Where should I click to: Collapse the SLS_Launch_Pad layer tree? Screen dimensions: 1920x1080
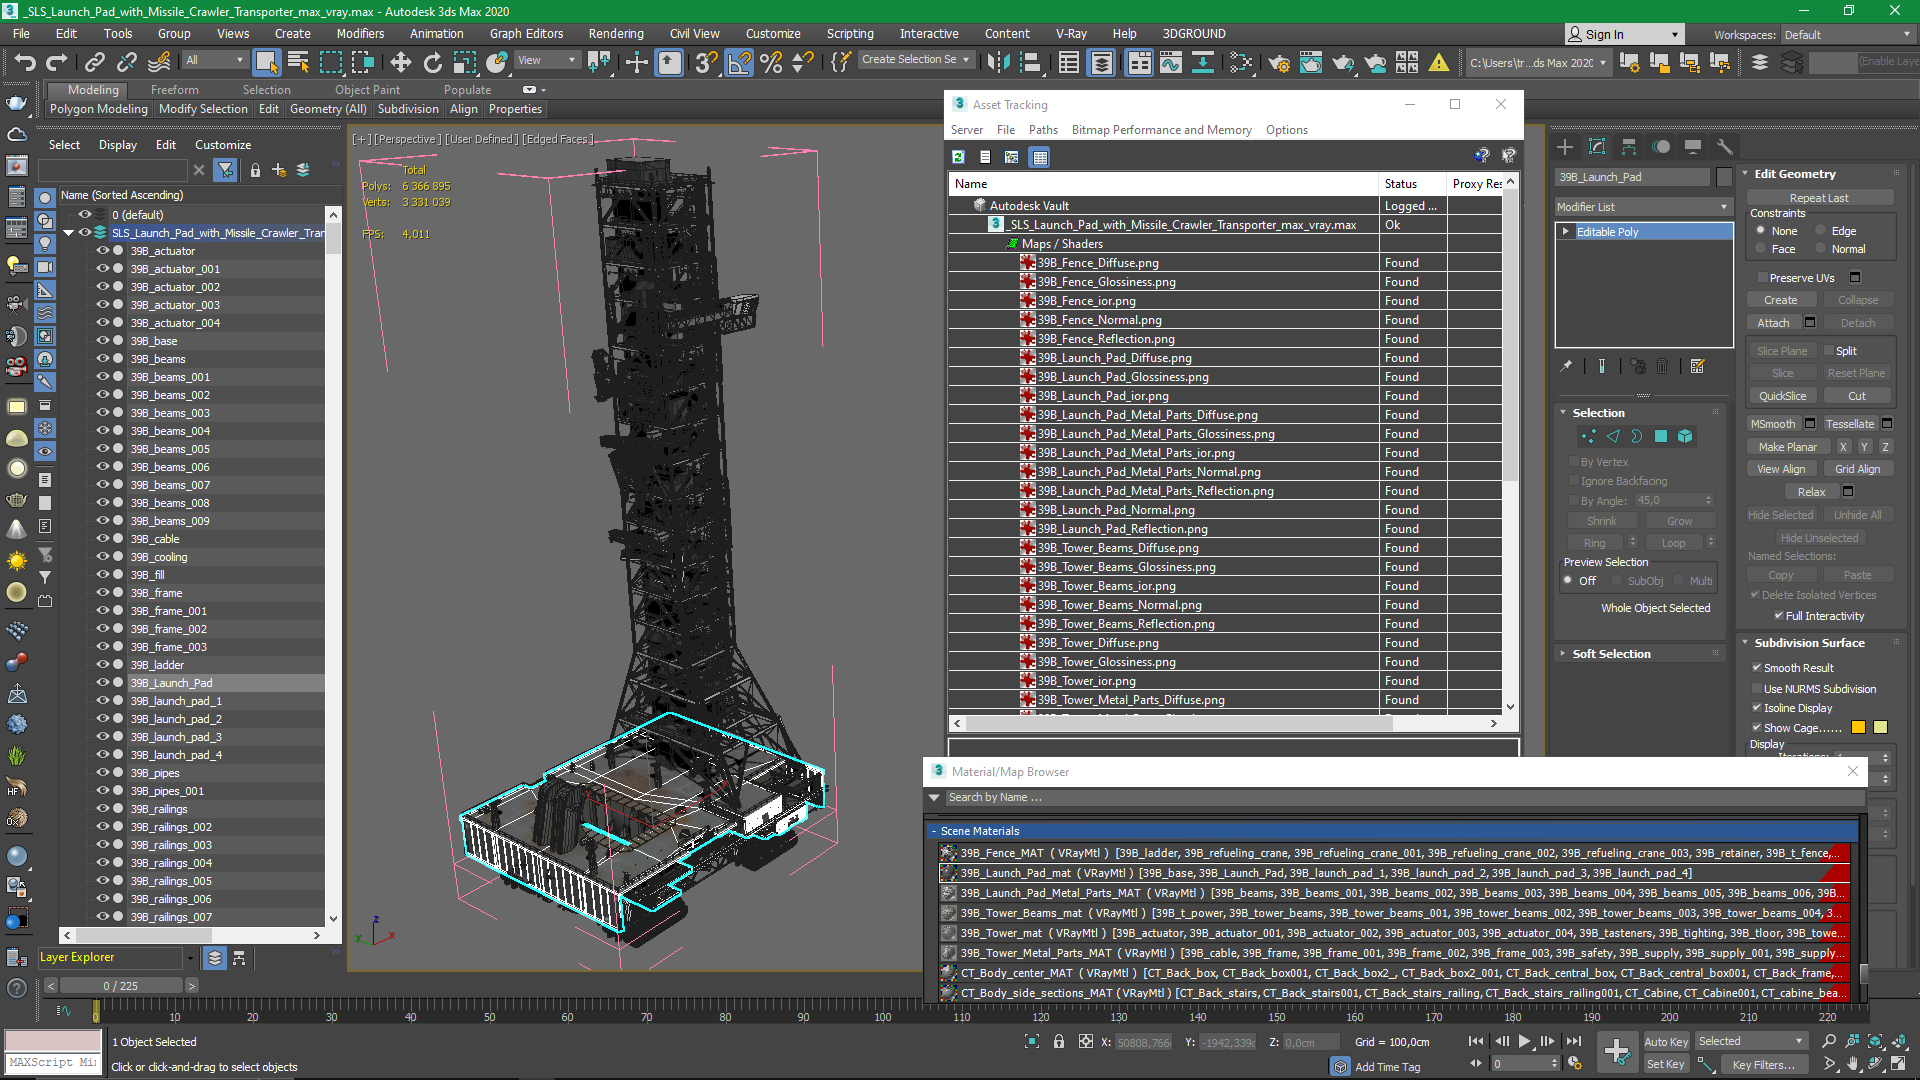pos(68,233)
